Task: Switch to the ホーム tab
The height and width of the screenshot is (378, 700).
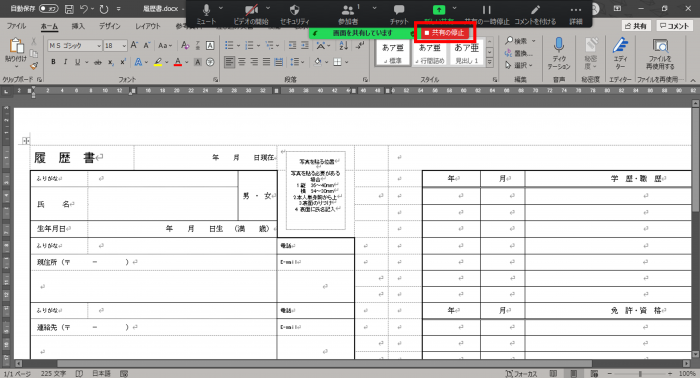Action: (x=49, y=26)
